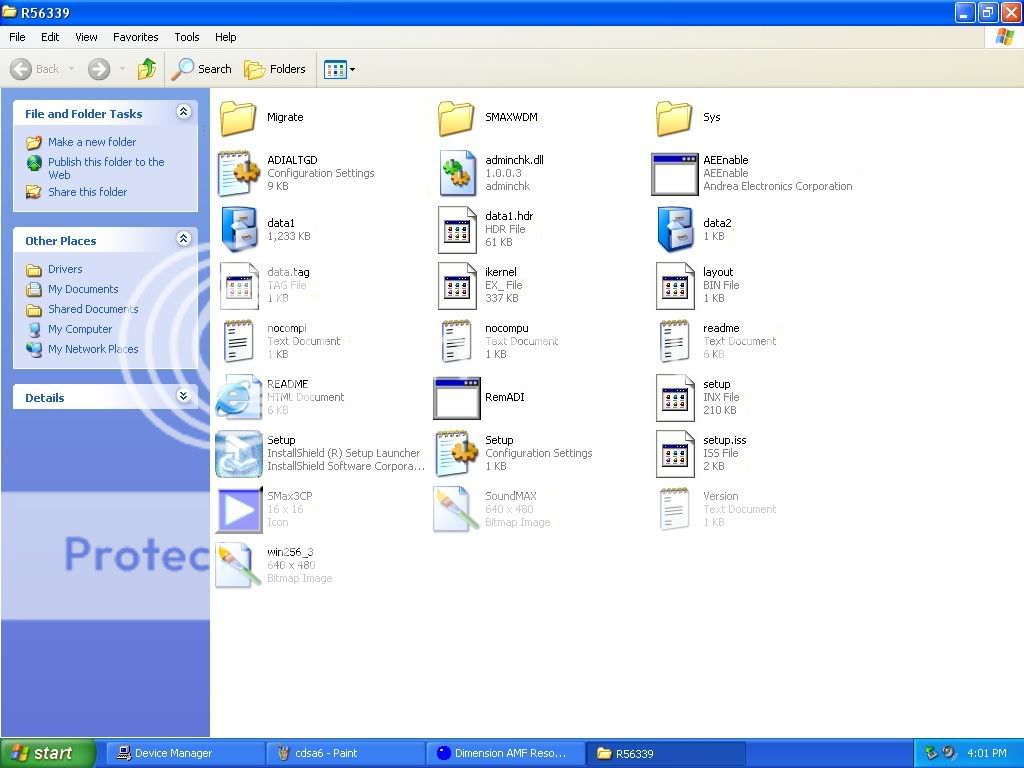Switch to Device Manager in taskbar

pyautogui.click(x=173, y=753)
